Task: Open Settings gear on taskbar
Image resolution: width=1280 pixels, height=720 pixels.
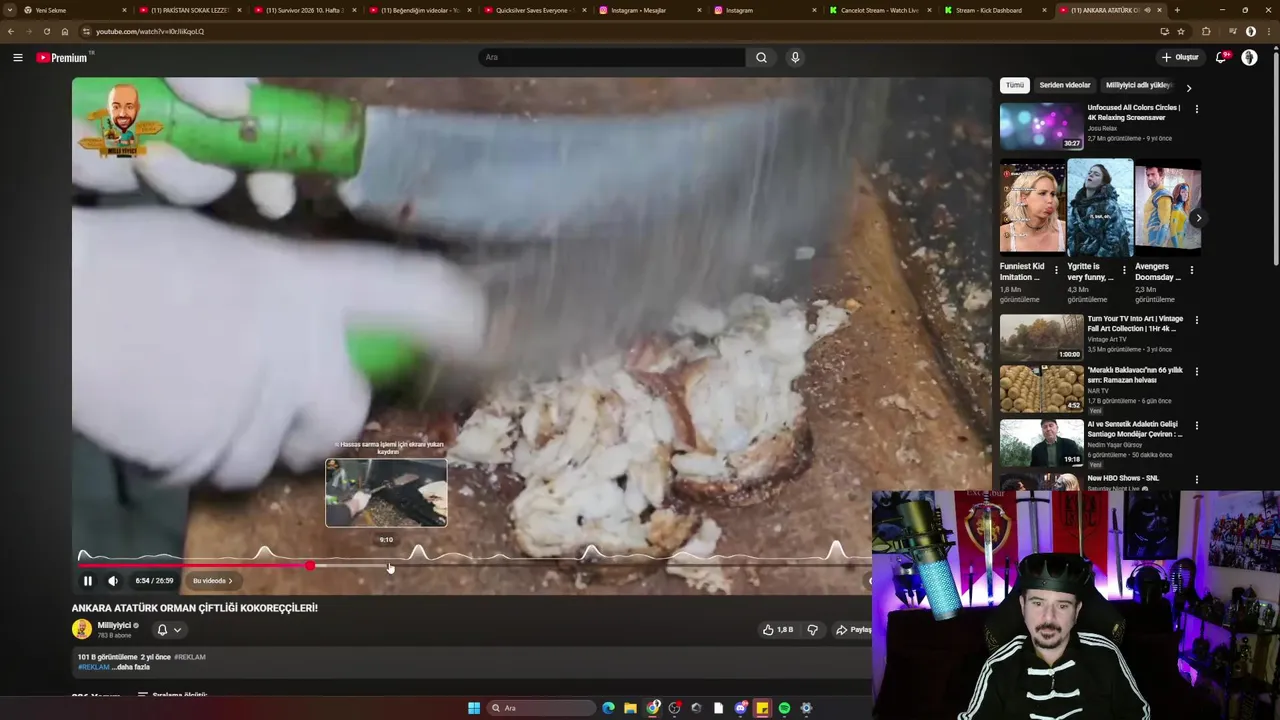Action: tap(806, 708)
